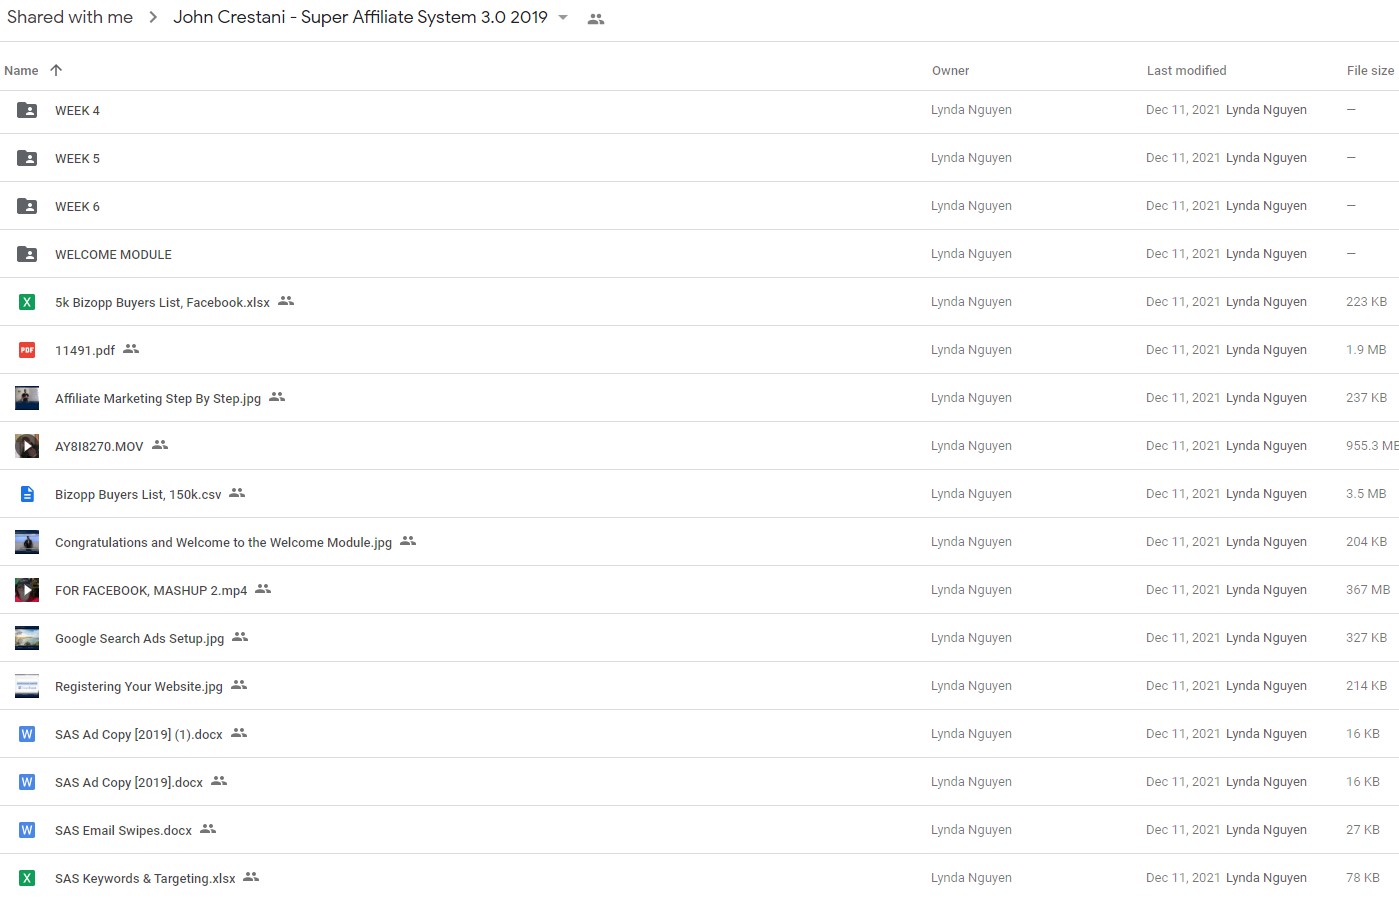Click Word icon for SAS Ad Copy [2019].docx
The width and height of the screenshot is (1399, 898).
point(27,782)
